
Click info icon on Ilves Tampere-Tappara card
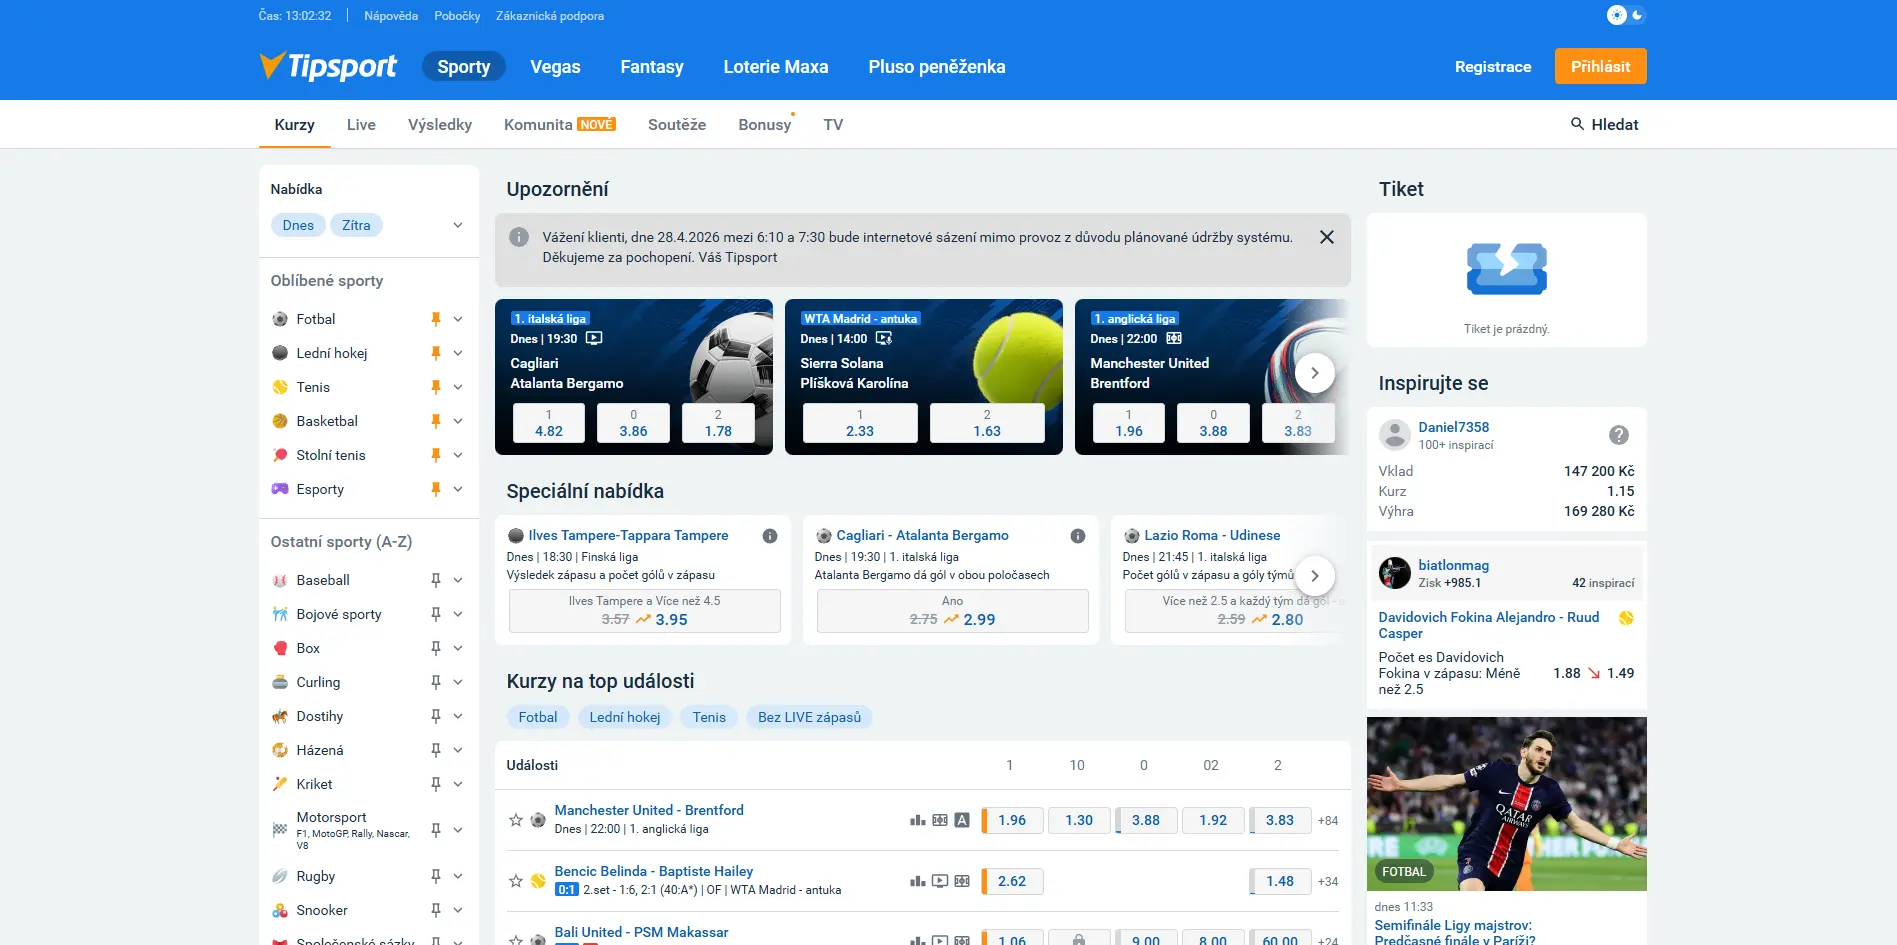[x=770, y=536]
